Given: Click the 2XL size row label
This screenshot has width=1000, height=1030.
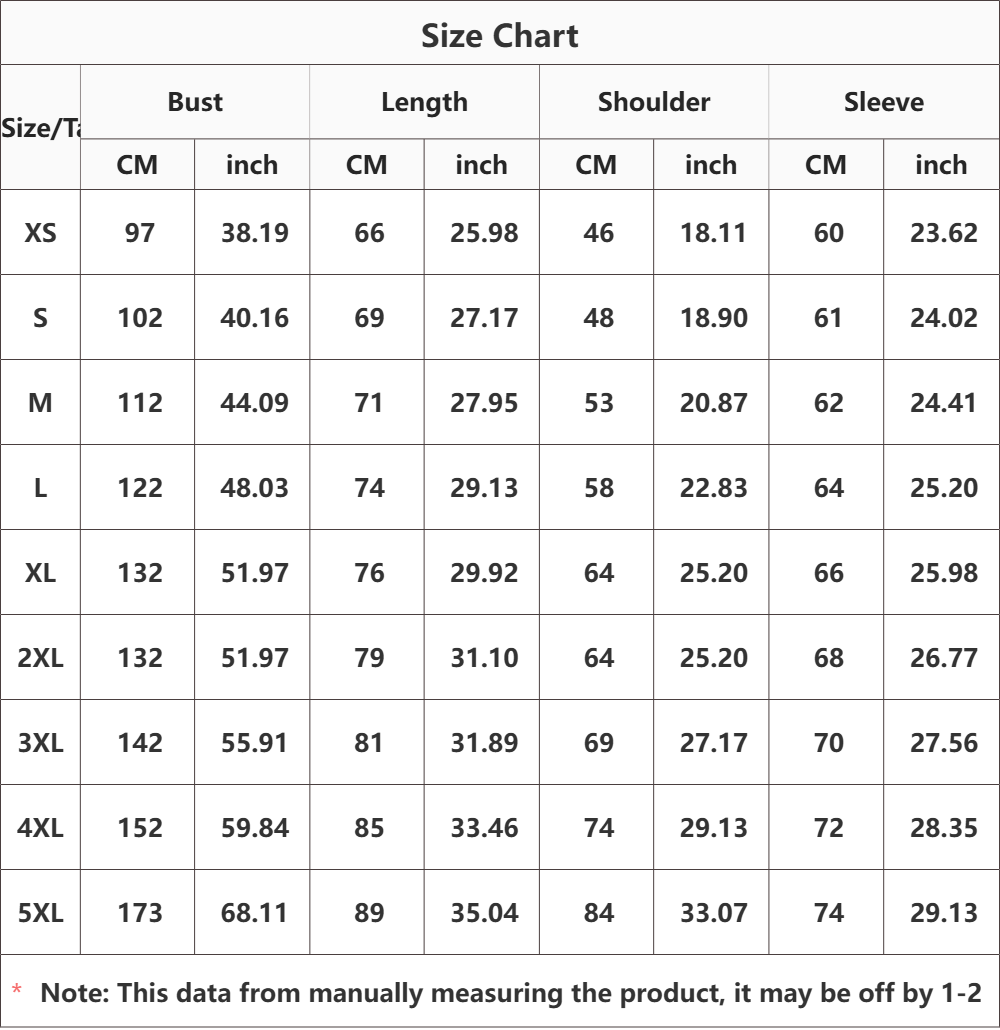Looking at the screenshot, I should pos(40,657).
